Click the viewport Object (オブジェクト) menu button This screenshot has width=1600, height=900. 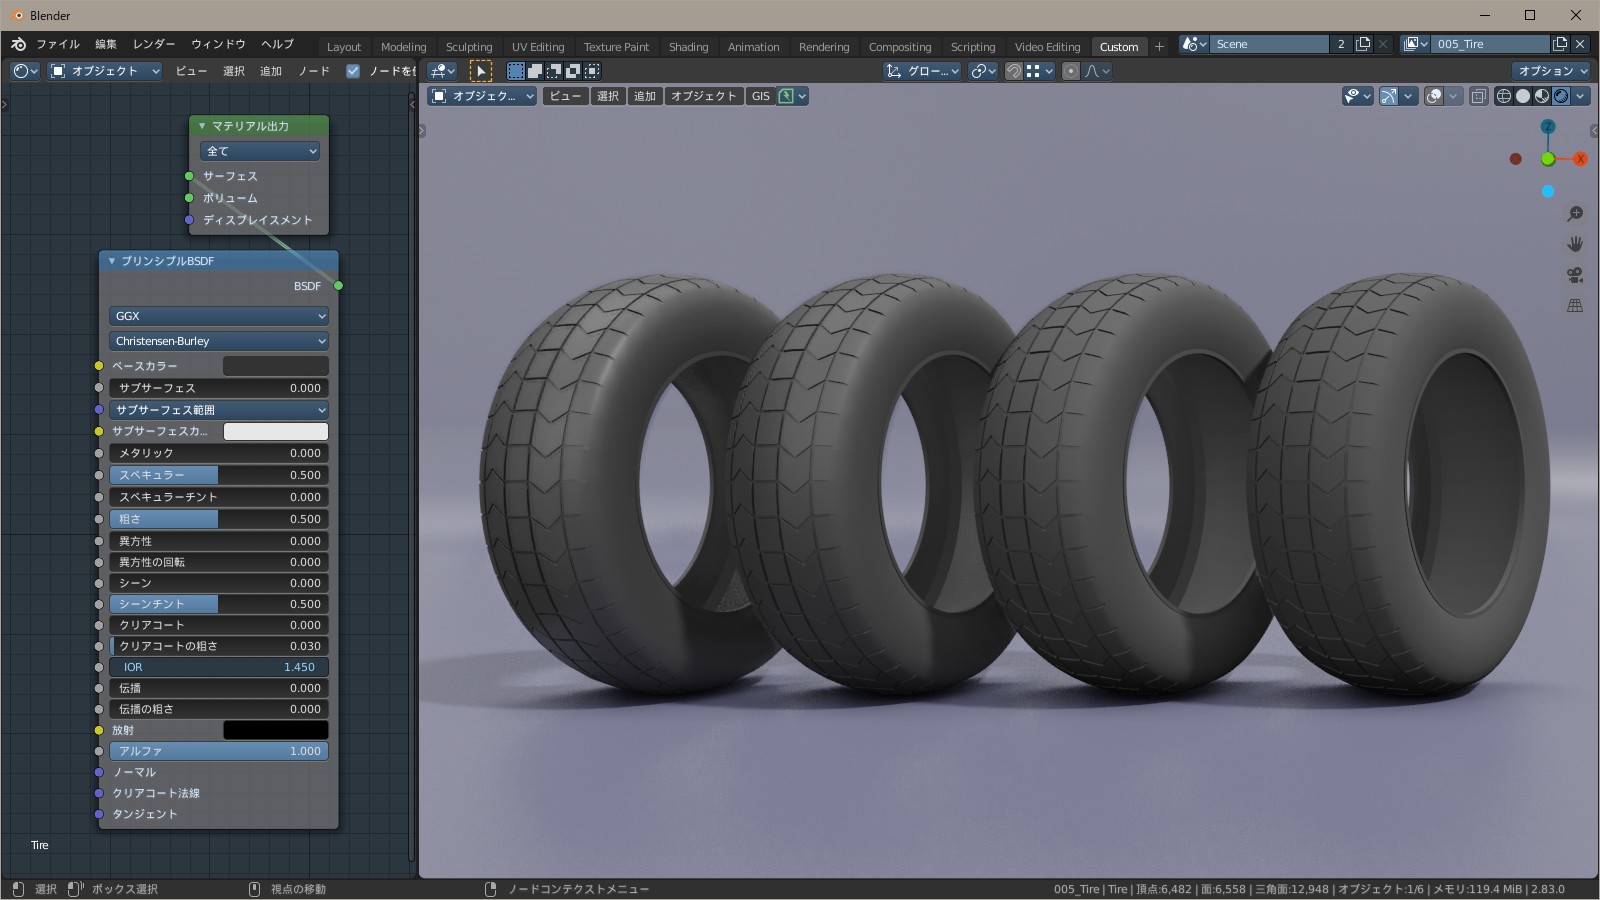(x=704, y=96)
